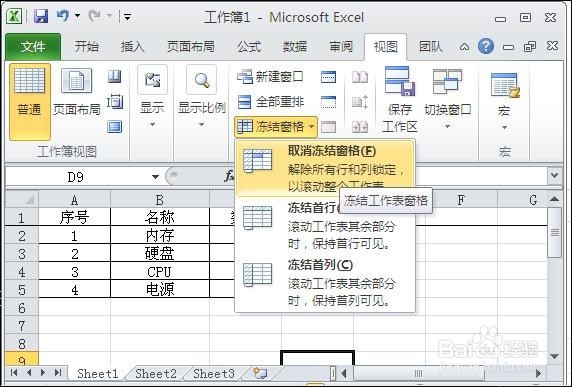Open the 宏 macros dropdown
Viewport: 572px width, 387px height.
click(504, 101)
